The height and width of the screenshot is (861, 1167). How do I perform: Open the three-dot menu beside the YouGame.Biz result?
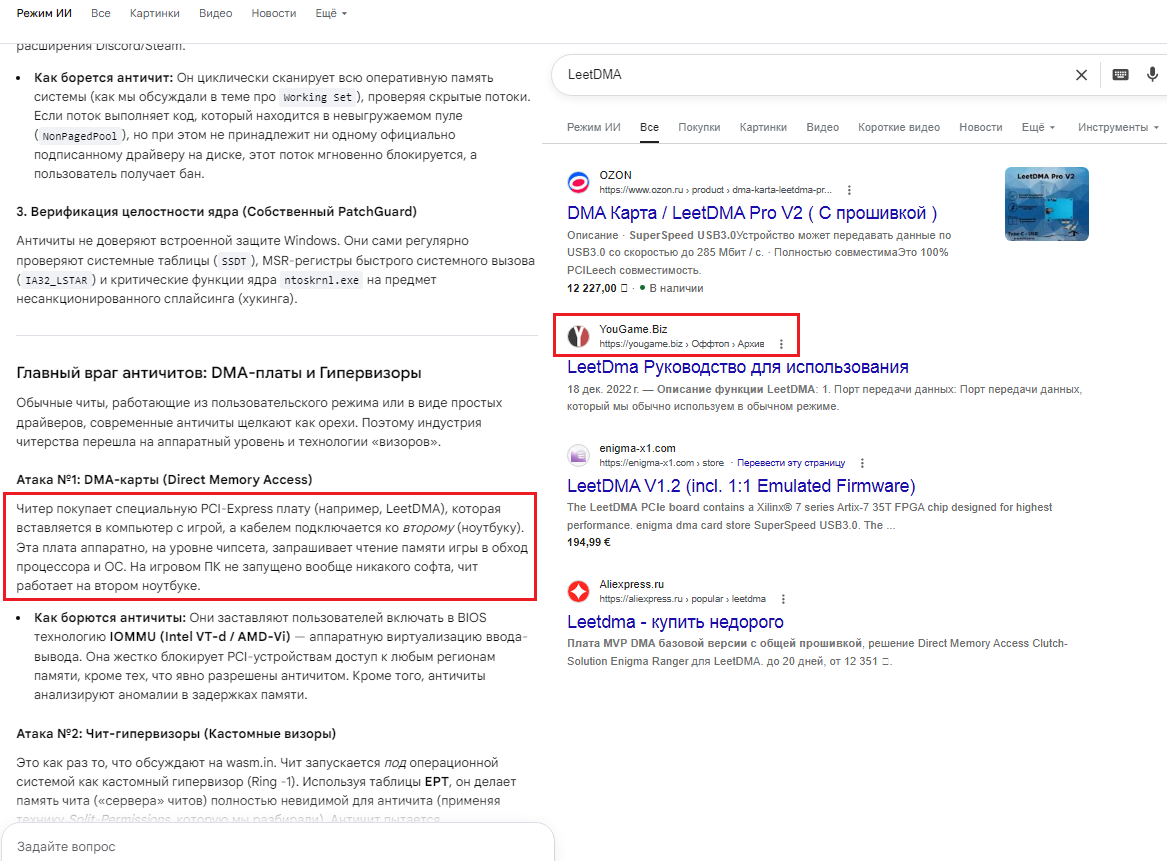(781, 344)
